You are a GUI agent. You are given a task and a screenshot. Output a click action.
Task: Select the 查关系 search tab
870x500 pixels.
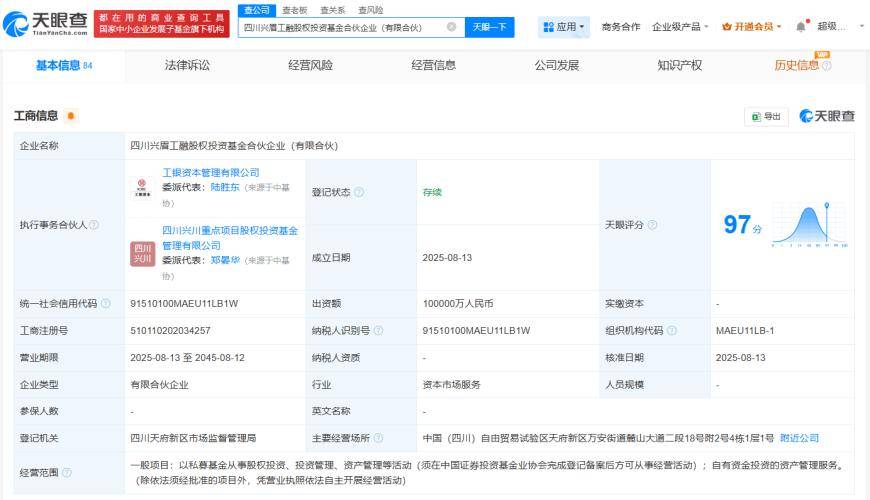tap(332, 10)
